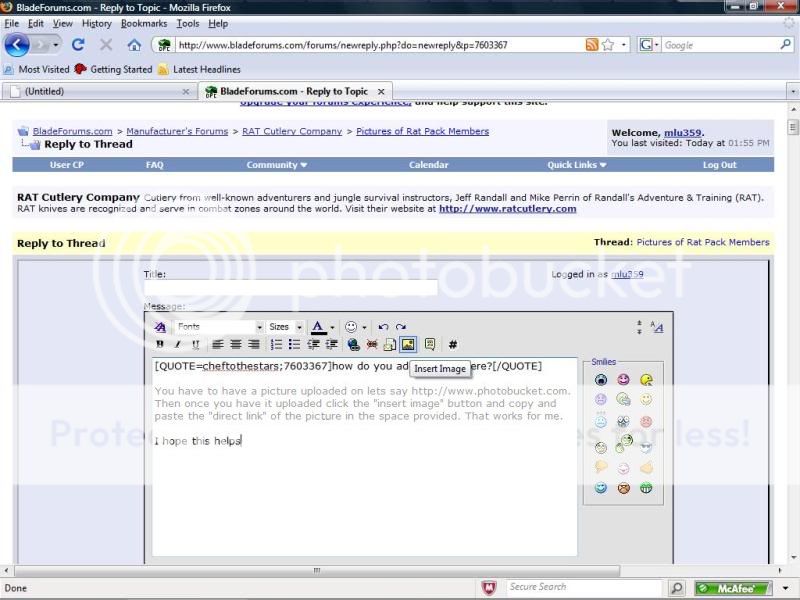Screen dimensions: 800x600
Task: Click the smiley face icon in the toolbar
Action: [x=351, y=327]
